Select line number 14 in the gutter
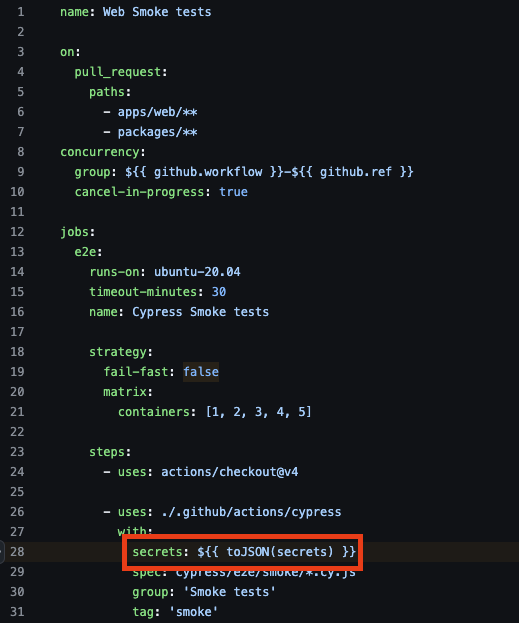This screenshot has width=519, height=623. (17, 272)
